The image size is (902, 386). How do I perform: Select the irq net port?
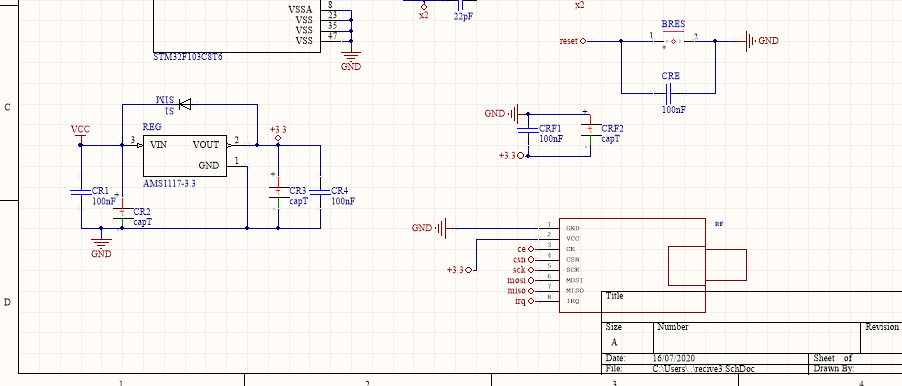click(525, 301)
